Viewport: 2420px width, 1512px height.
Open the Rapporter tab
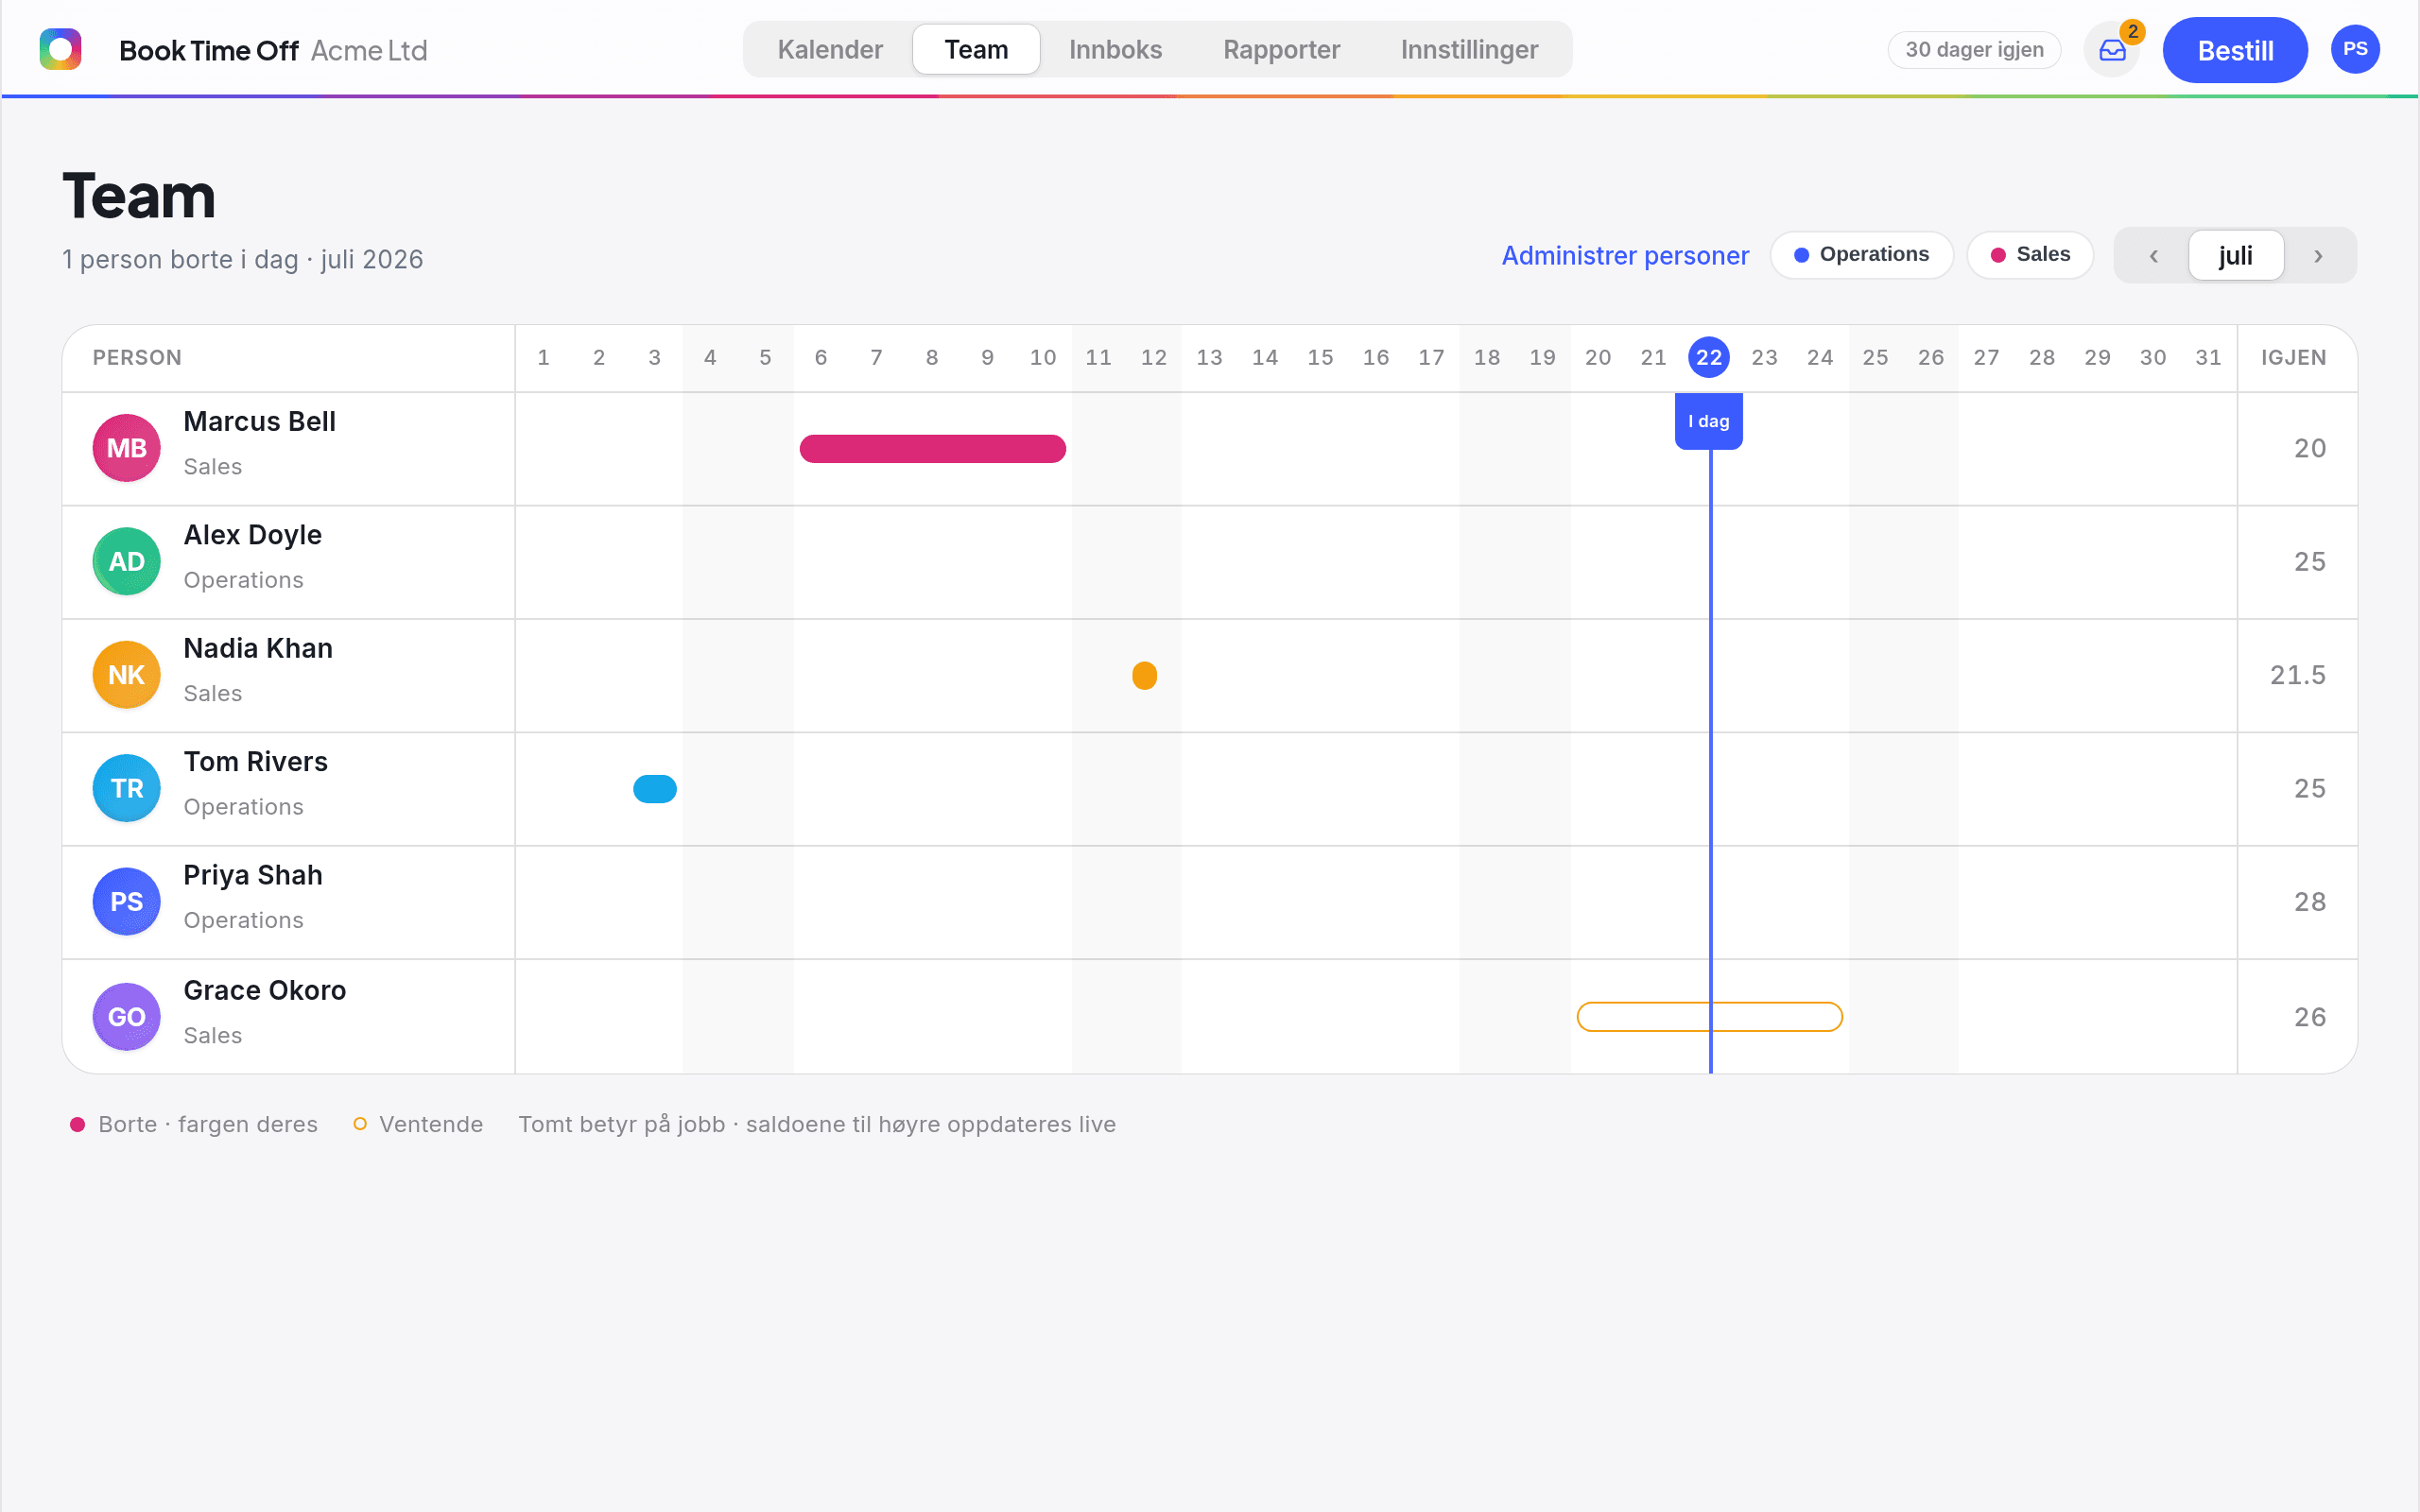[x=1281, y=50]
